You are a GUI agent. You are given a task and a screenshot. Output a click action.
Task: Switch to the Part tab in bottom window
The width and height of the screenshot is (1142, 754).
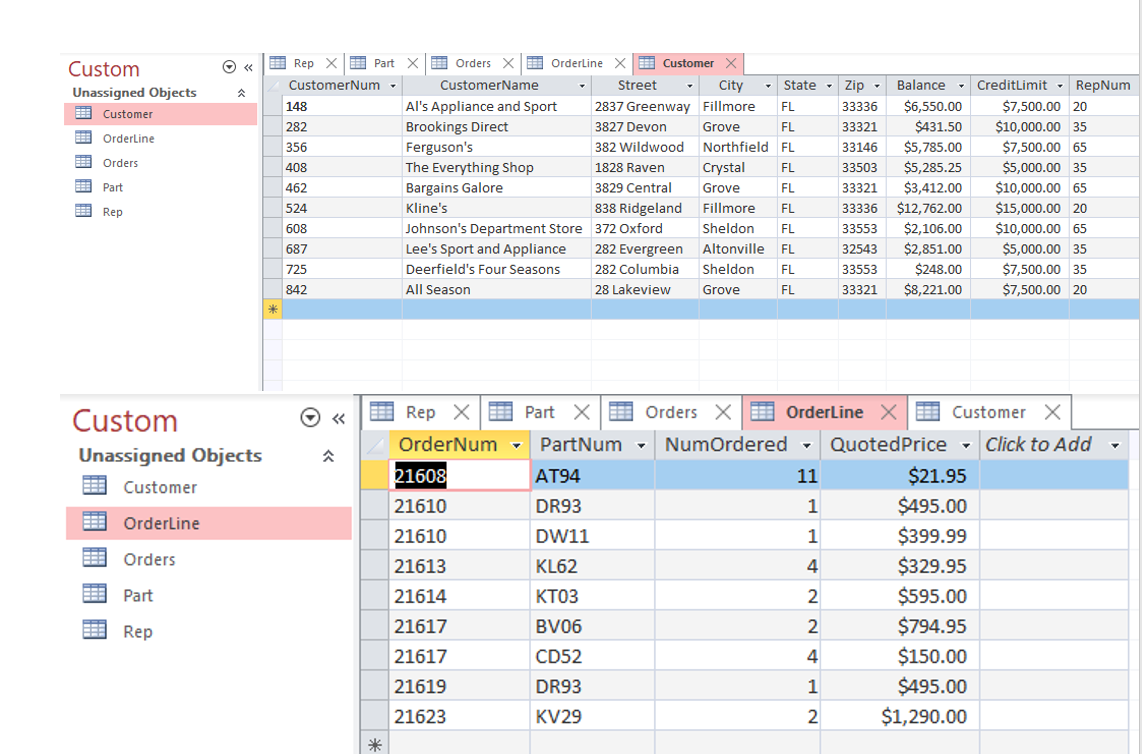[x=540, y=411]
